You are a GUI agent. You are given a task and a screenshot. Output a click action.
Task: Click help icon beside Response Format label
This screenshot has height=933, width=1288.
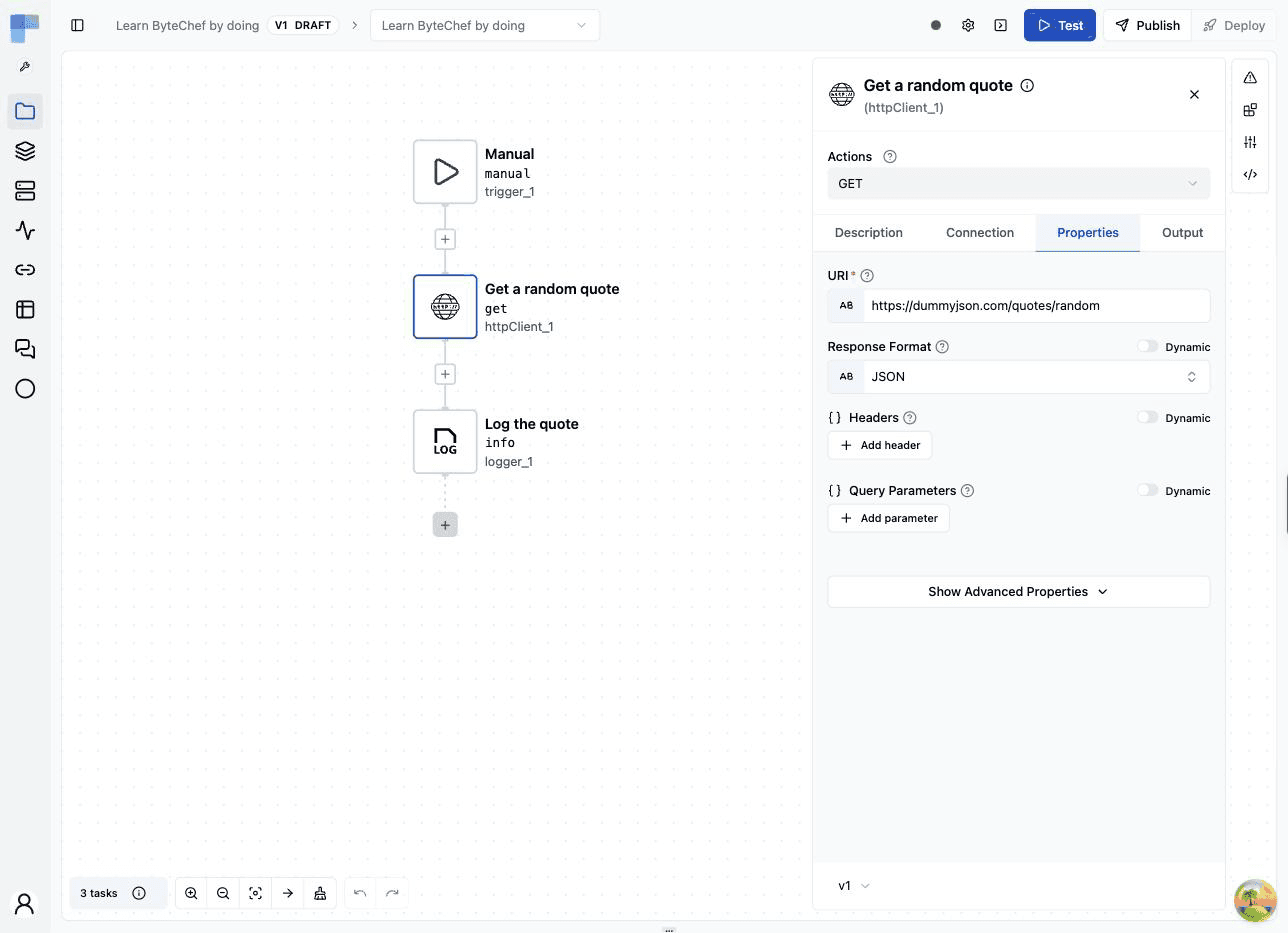[942, 347]
